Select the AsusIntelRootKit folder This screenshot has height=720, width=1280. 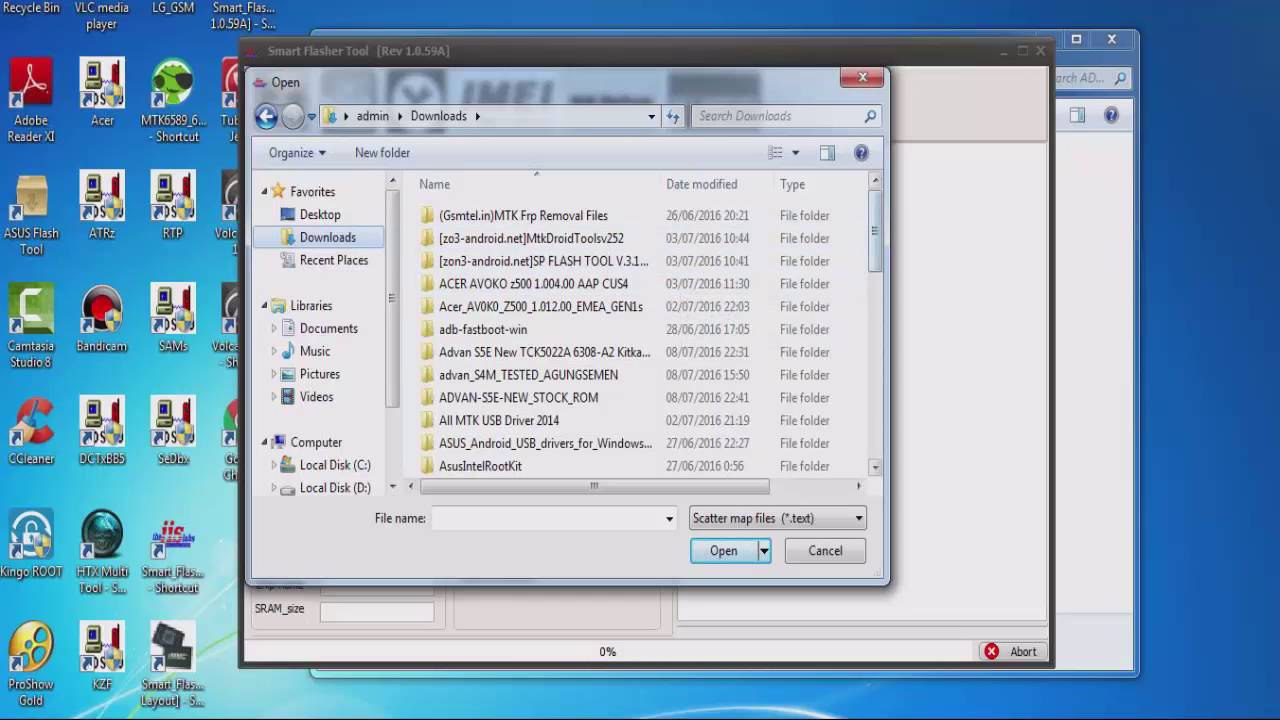tap(480, 466)
